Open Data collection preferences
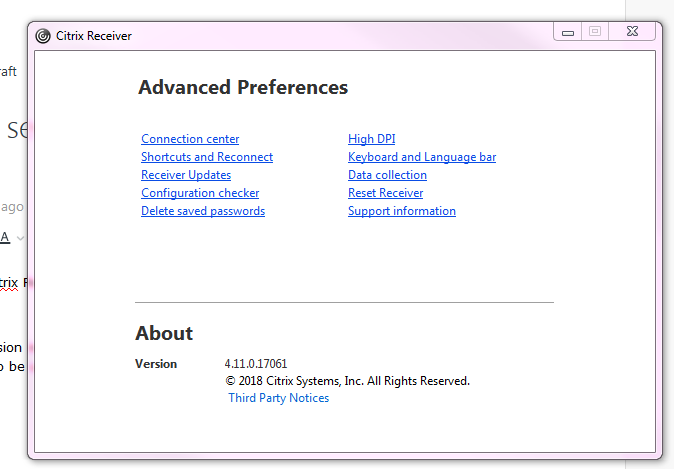 [x=387, y=175]
